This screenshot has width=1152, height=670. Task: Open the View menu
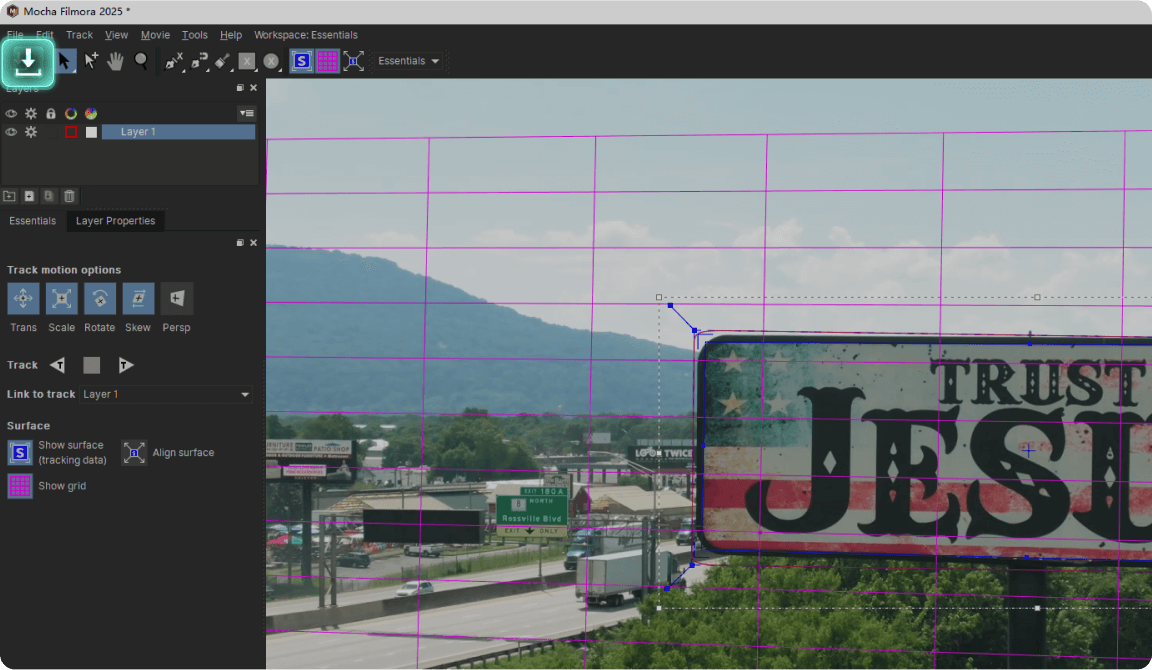[116, 35]
